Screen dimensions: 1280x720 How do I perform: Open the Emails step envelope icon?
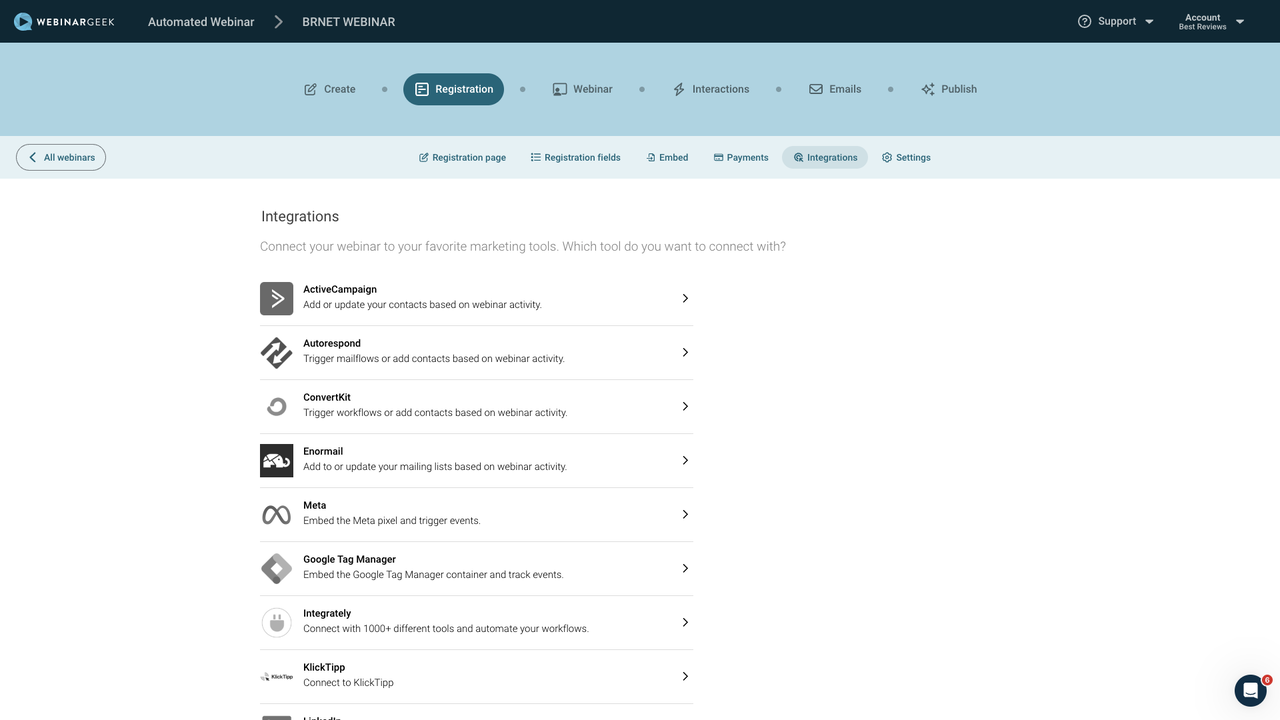(x=816, y=89)
